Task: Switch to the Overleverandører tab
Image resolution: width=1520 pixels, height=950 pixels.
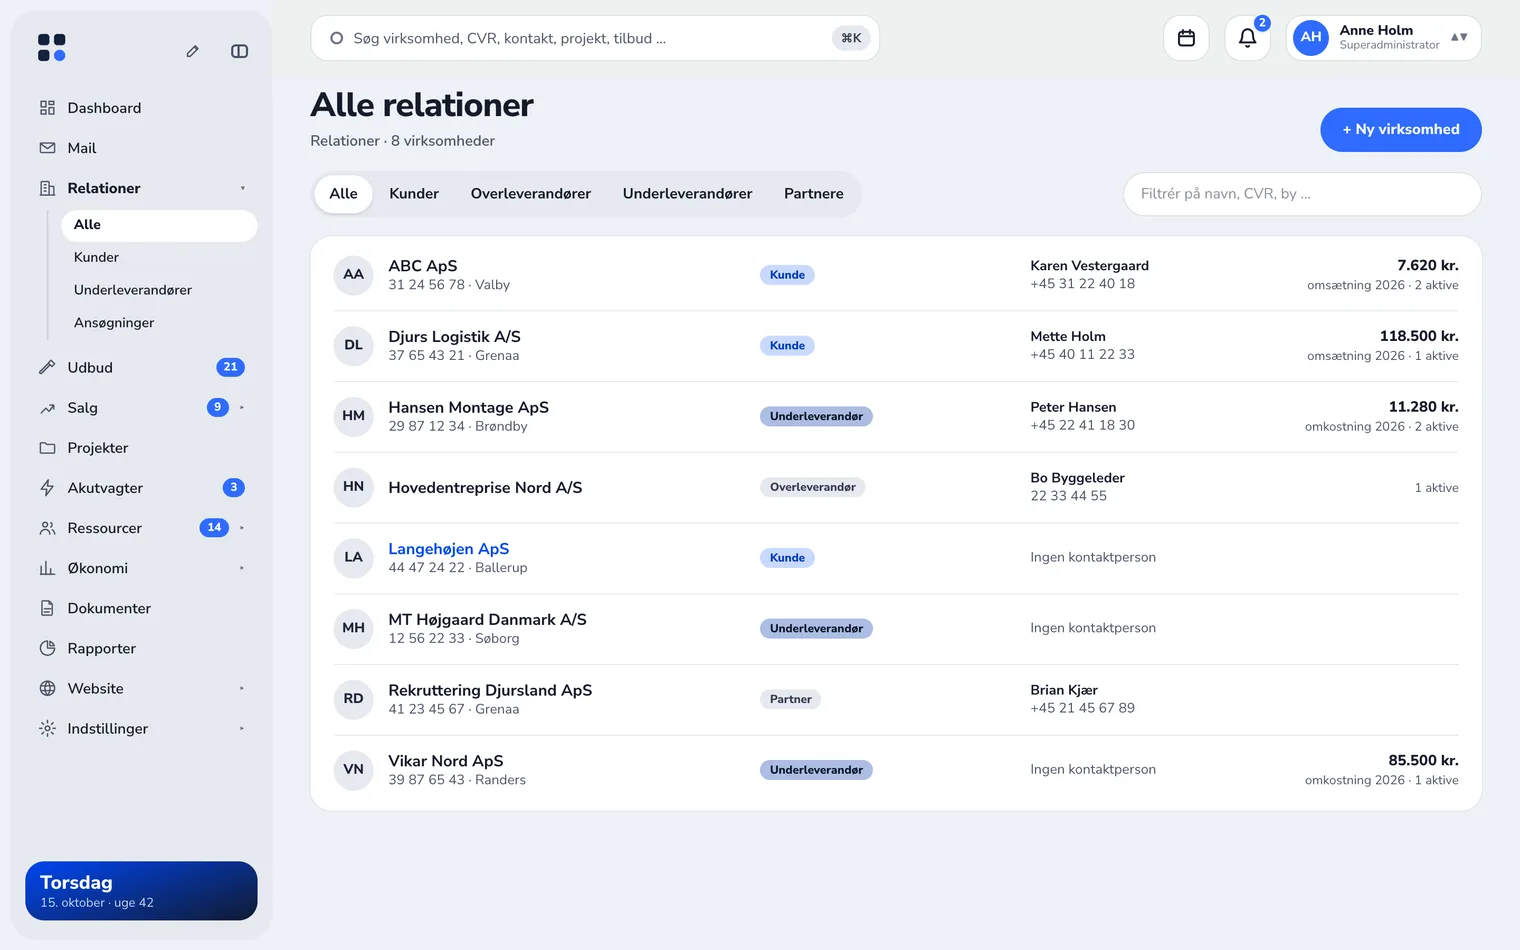Action: point(531,194)
